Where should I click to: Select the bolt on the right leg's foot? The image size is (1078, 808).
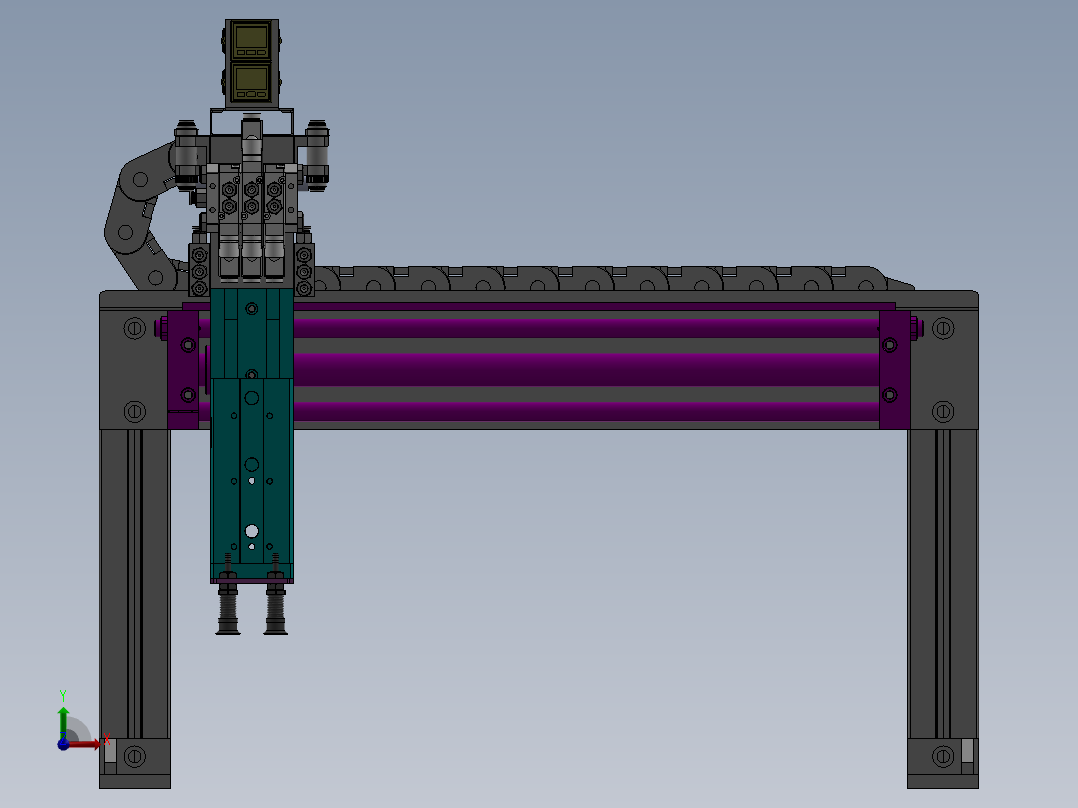[x=943, y=756]
